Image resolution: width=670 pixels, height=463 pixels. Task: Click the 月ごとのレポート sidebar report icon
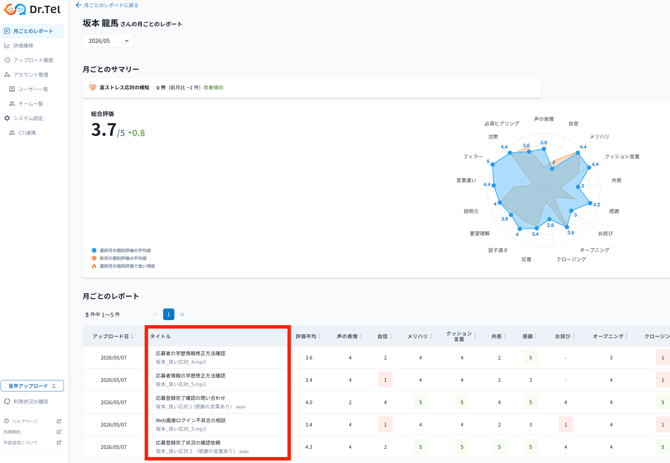(x=7, y=31)
